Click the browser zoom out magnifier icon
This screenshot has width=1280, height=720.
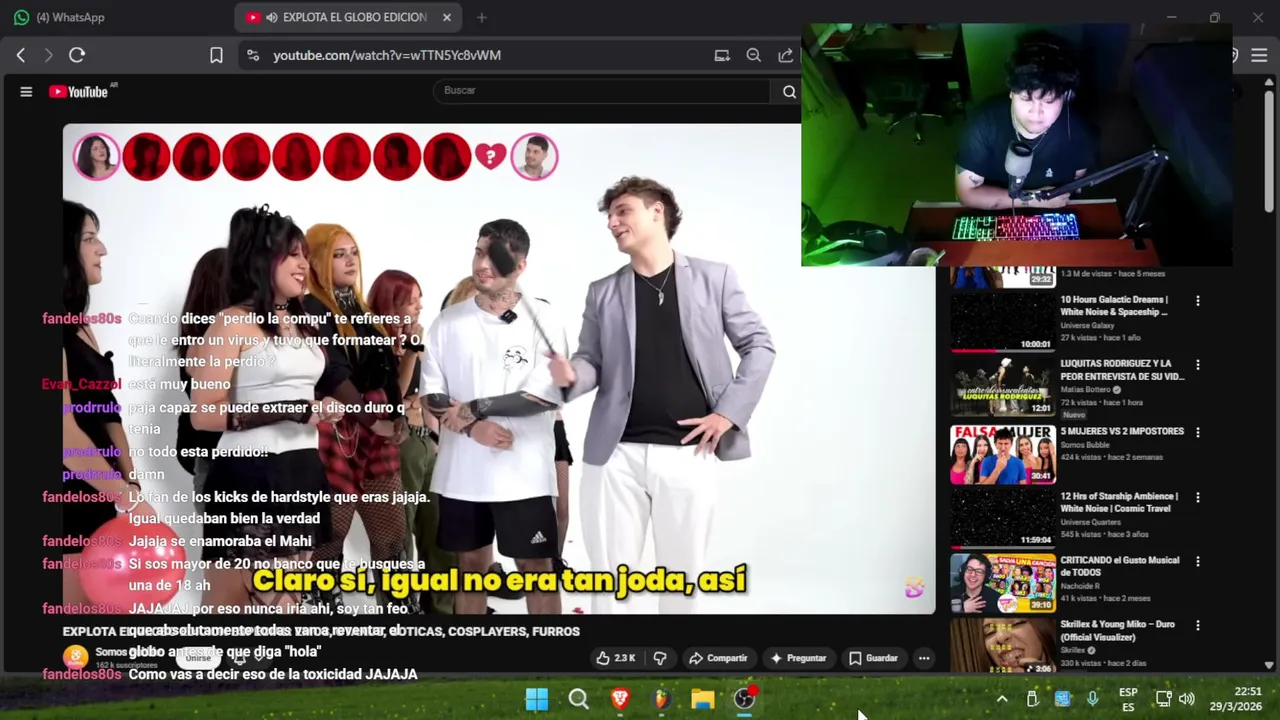click(754, 55)
